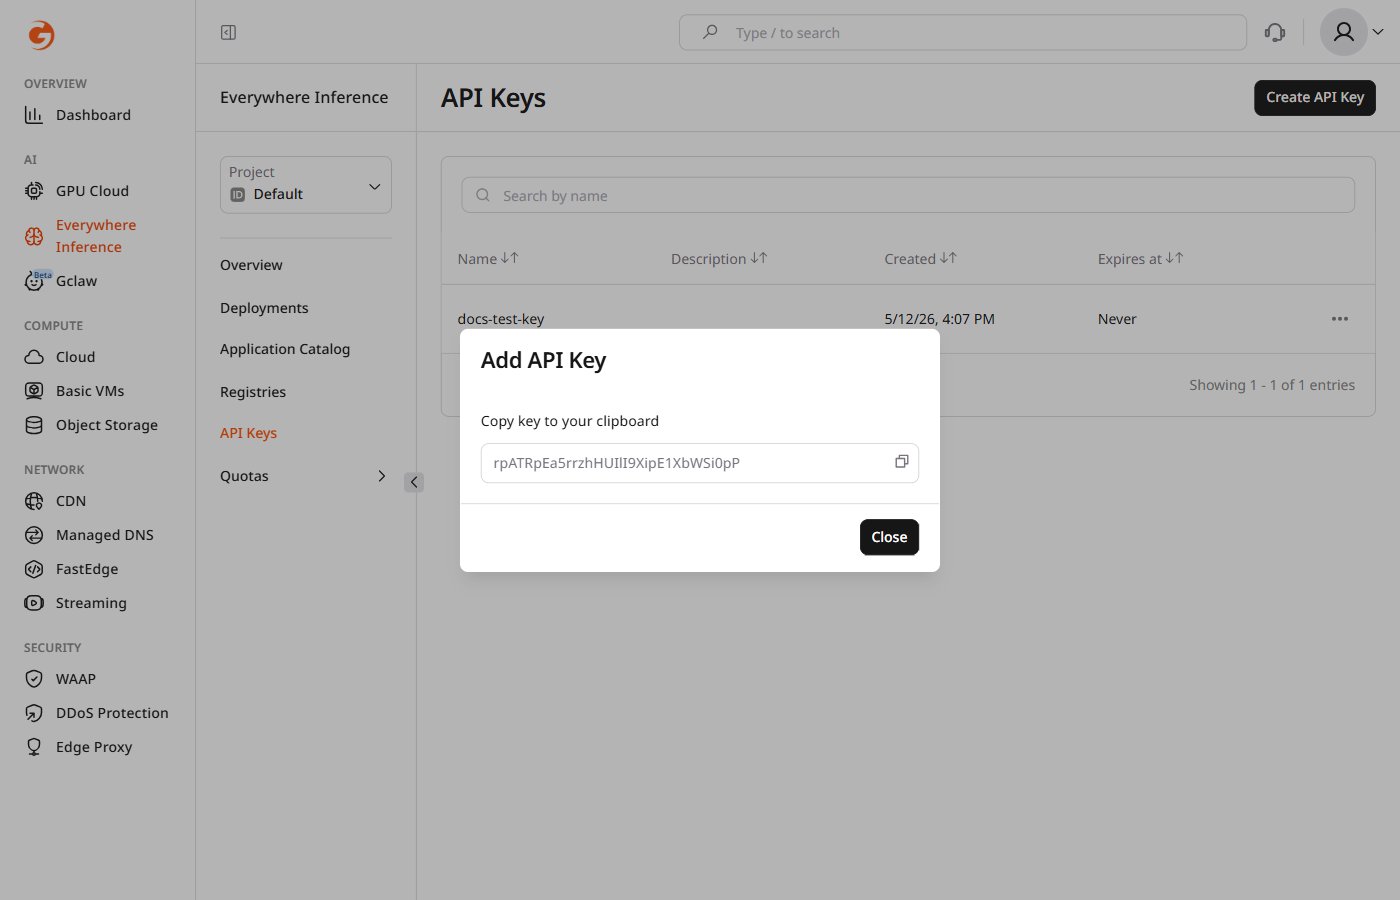This screenshot has width=1400, height=900.
Task: Focus the global search field
Action: coord(963,33)
